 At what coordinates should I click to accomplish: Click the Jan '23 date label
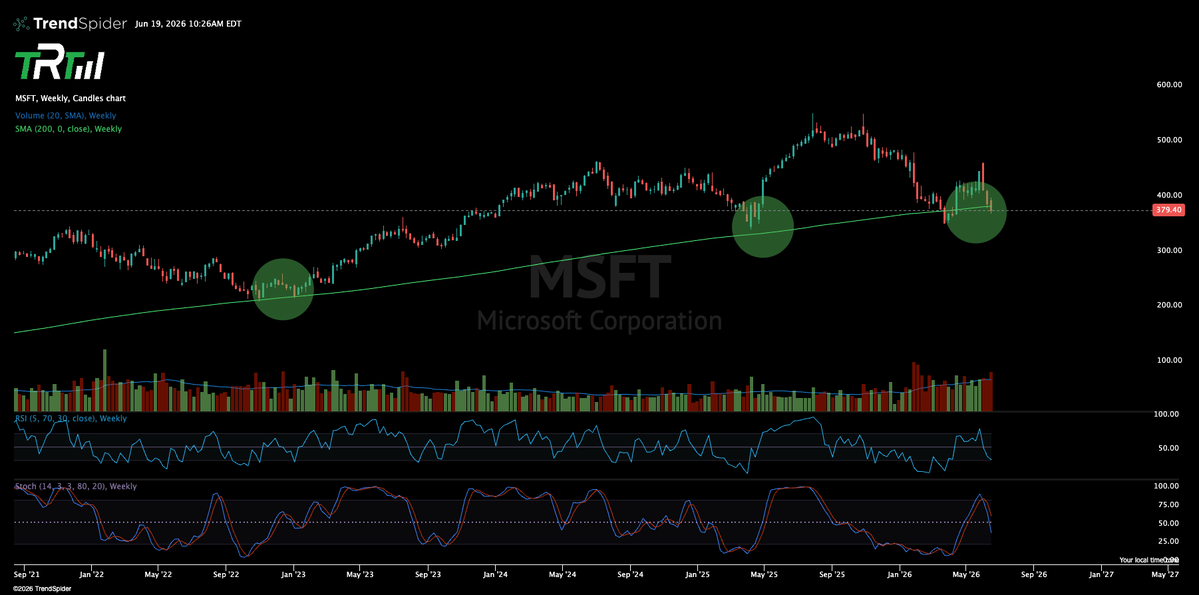click(x=293, y=573)
